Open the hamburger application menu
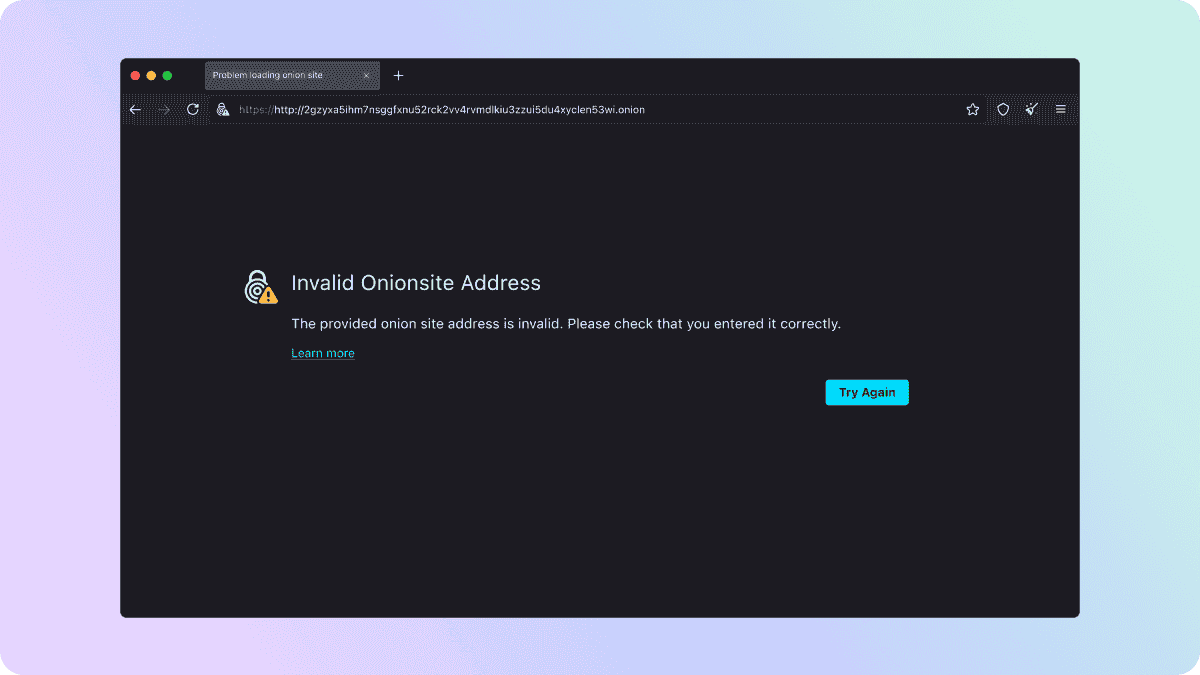The height and width of the screenshot is (675, 1200). point(1061,110)
